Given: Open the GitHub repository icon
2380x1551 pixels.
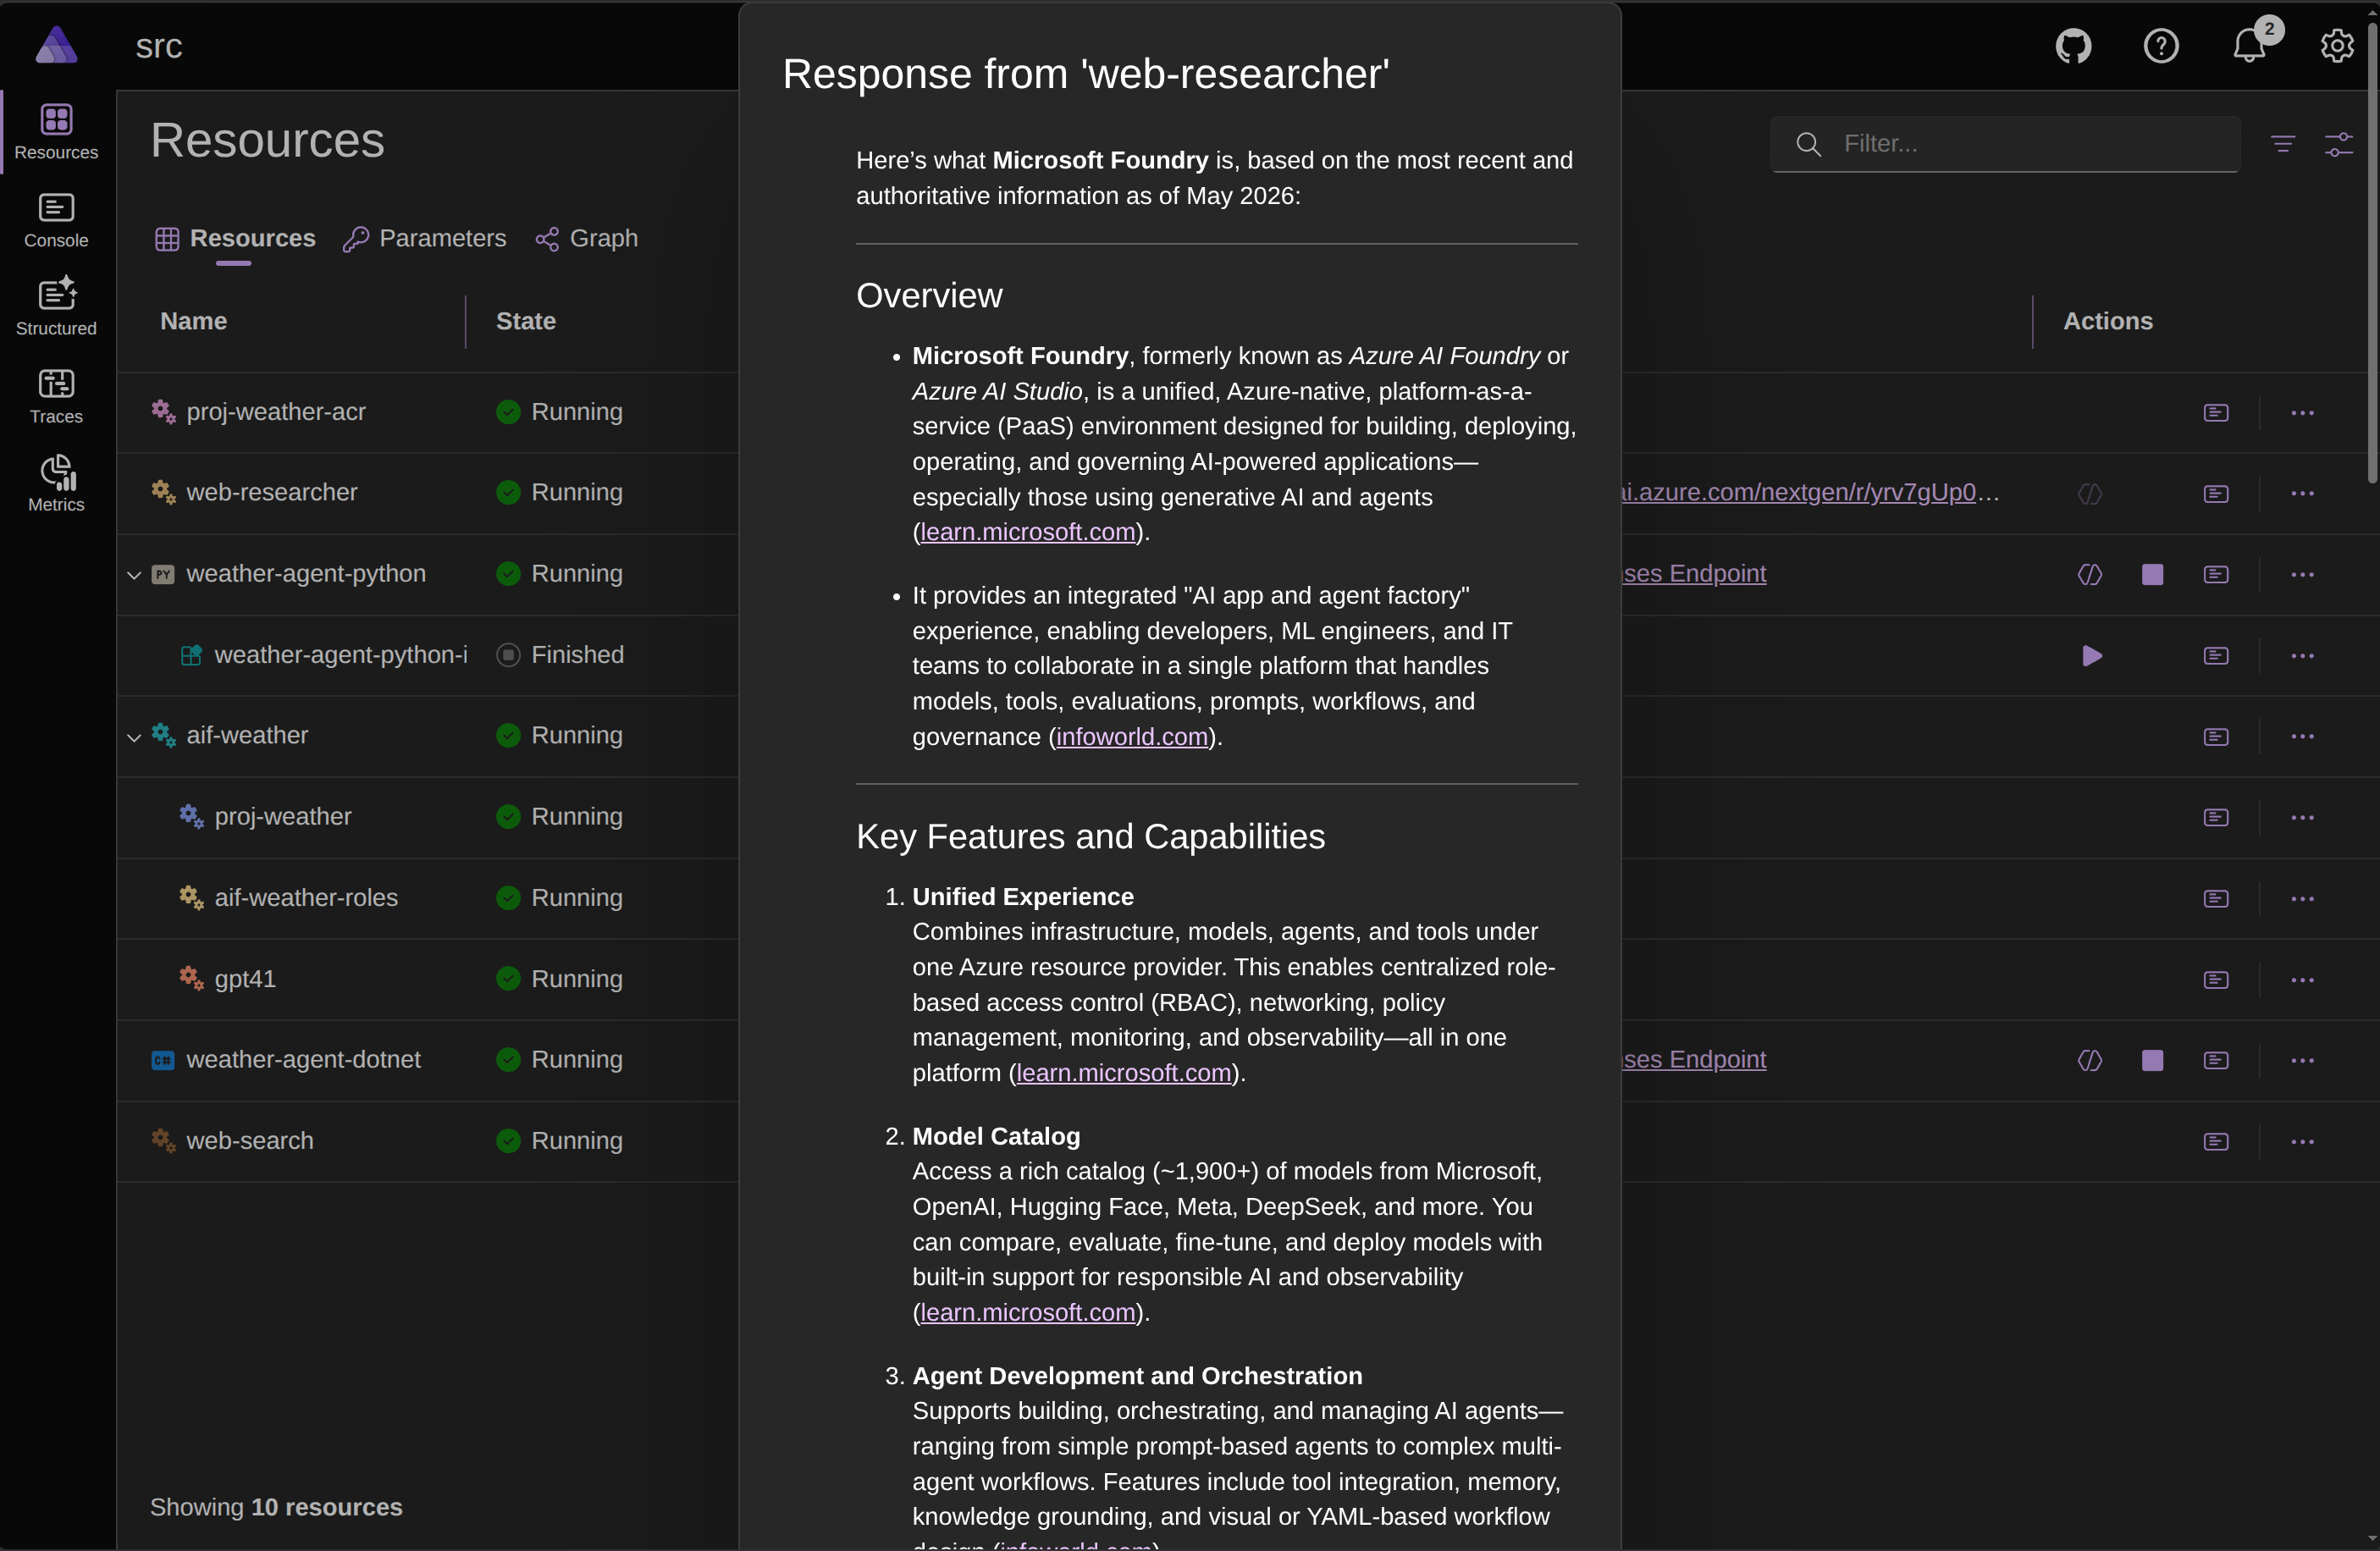Looking at the screenshot, I should [2073, 46].
